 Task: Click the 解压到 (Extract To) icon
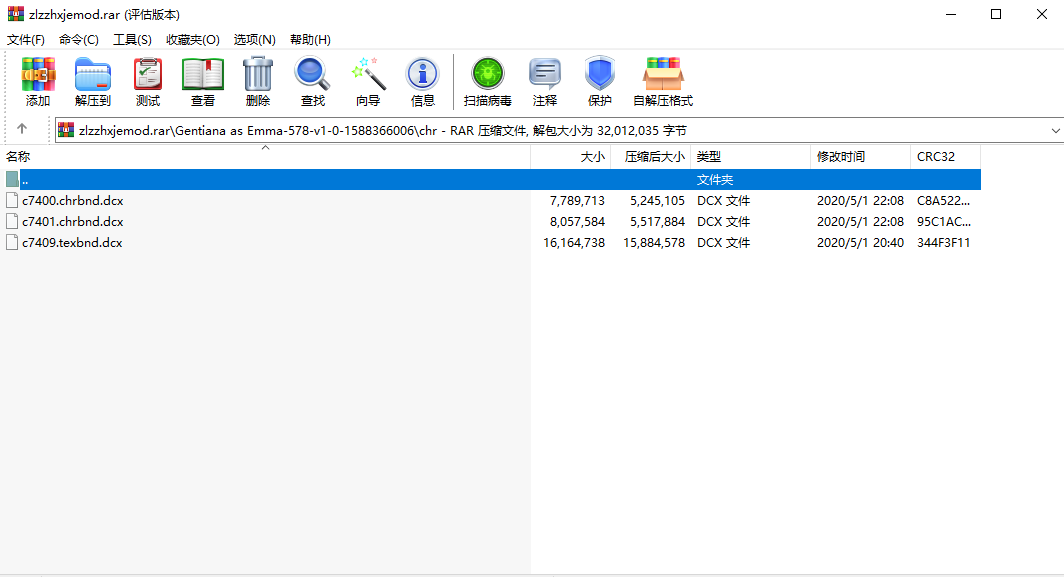[x=92, y=81]
